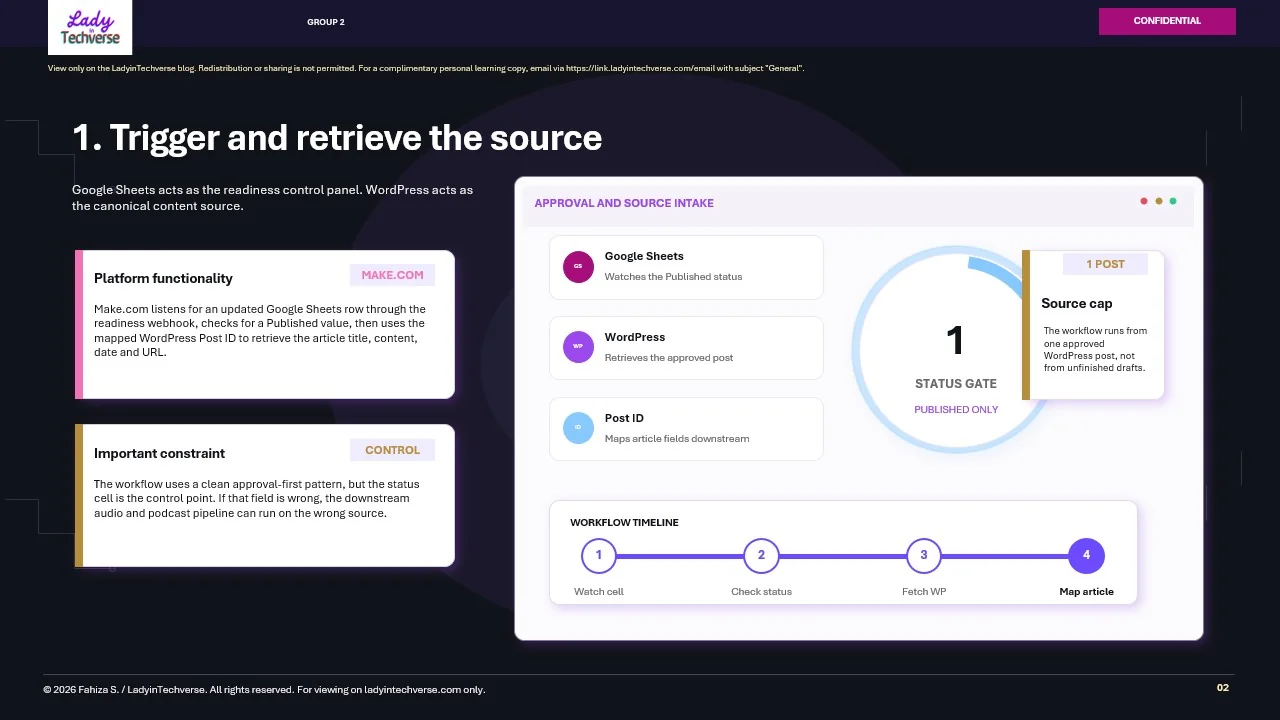
Task: Click the status gate circular progress ring
Action: coord(955,350)
